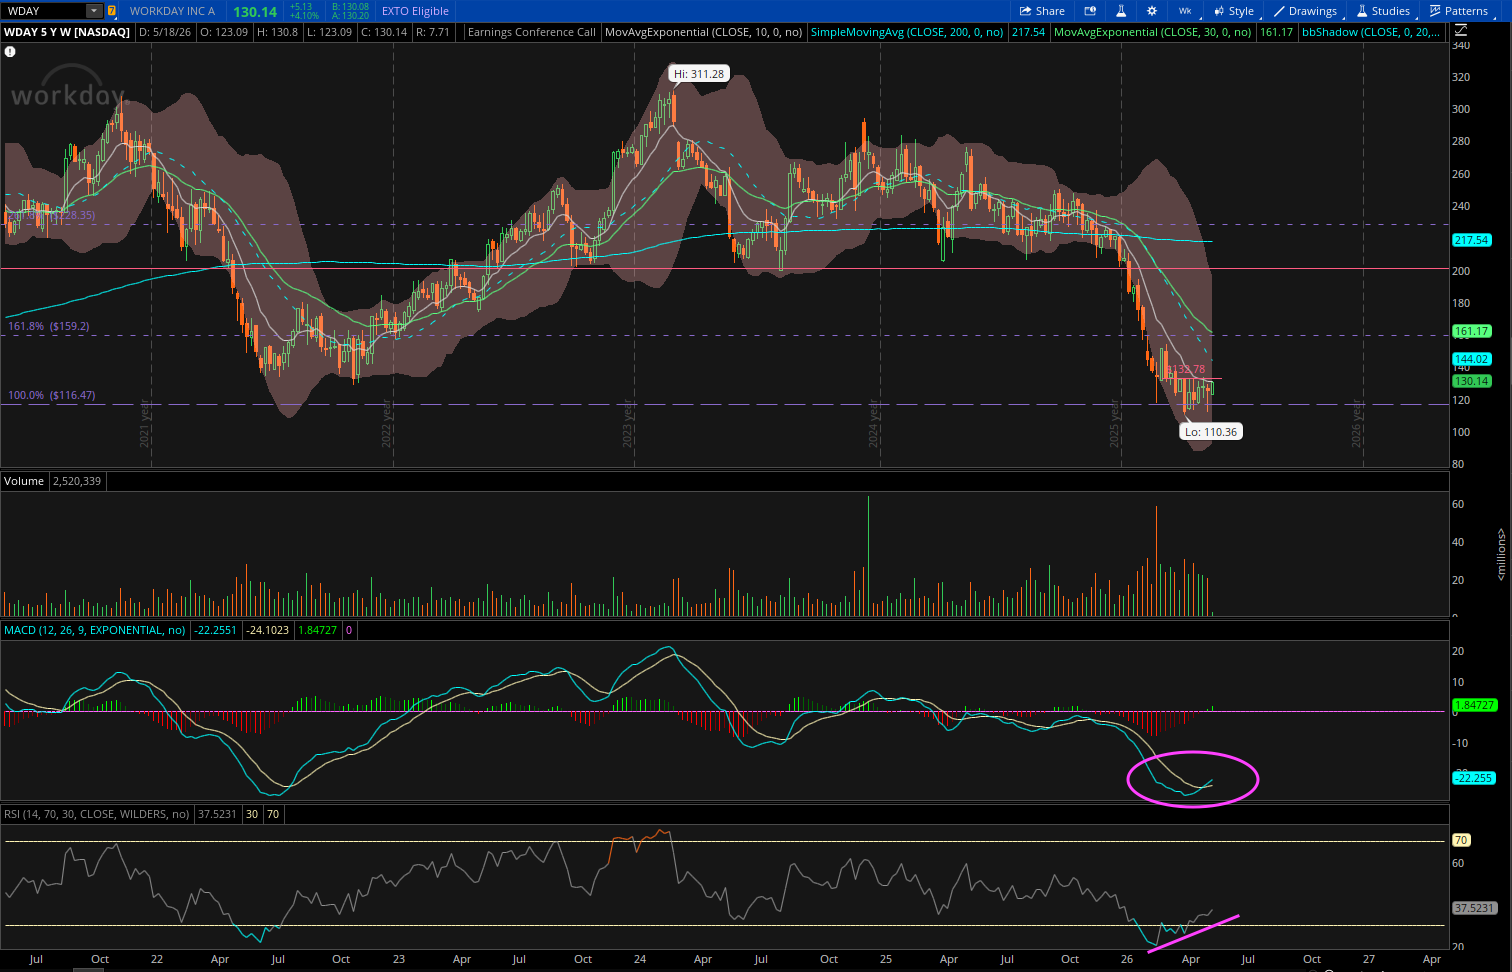Open chart settings gear icon
1512x972 pixels.
pos(1152,11)
